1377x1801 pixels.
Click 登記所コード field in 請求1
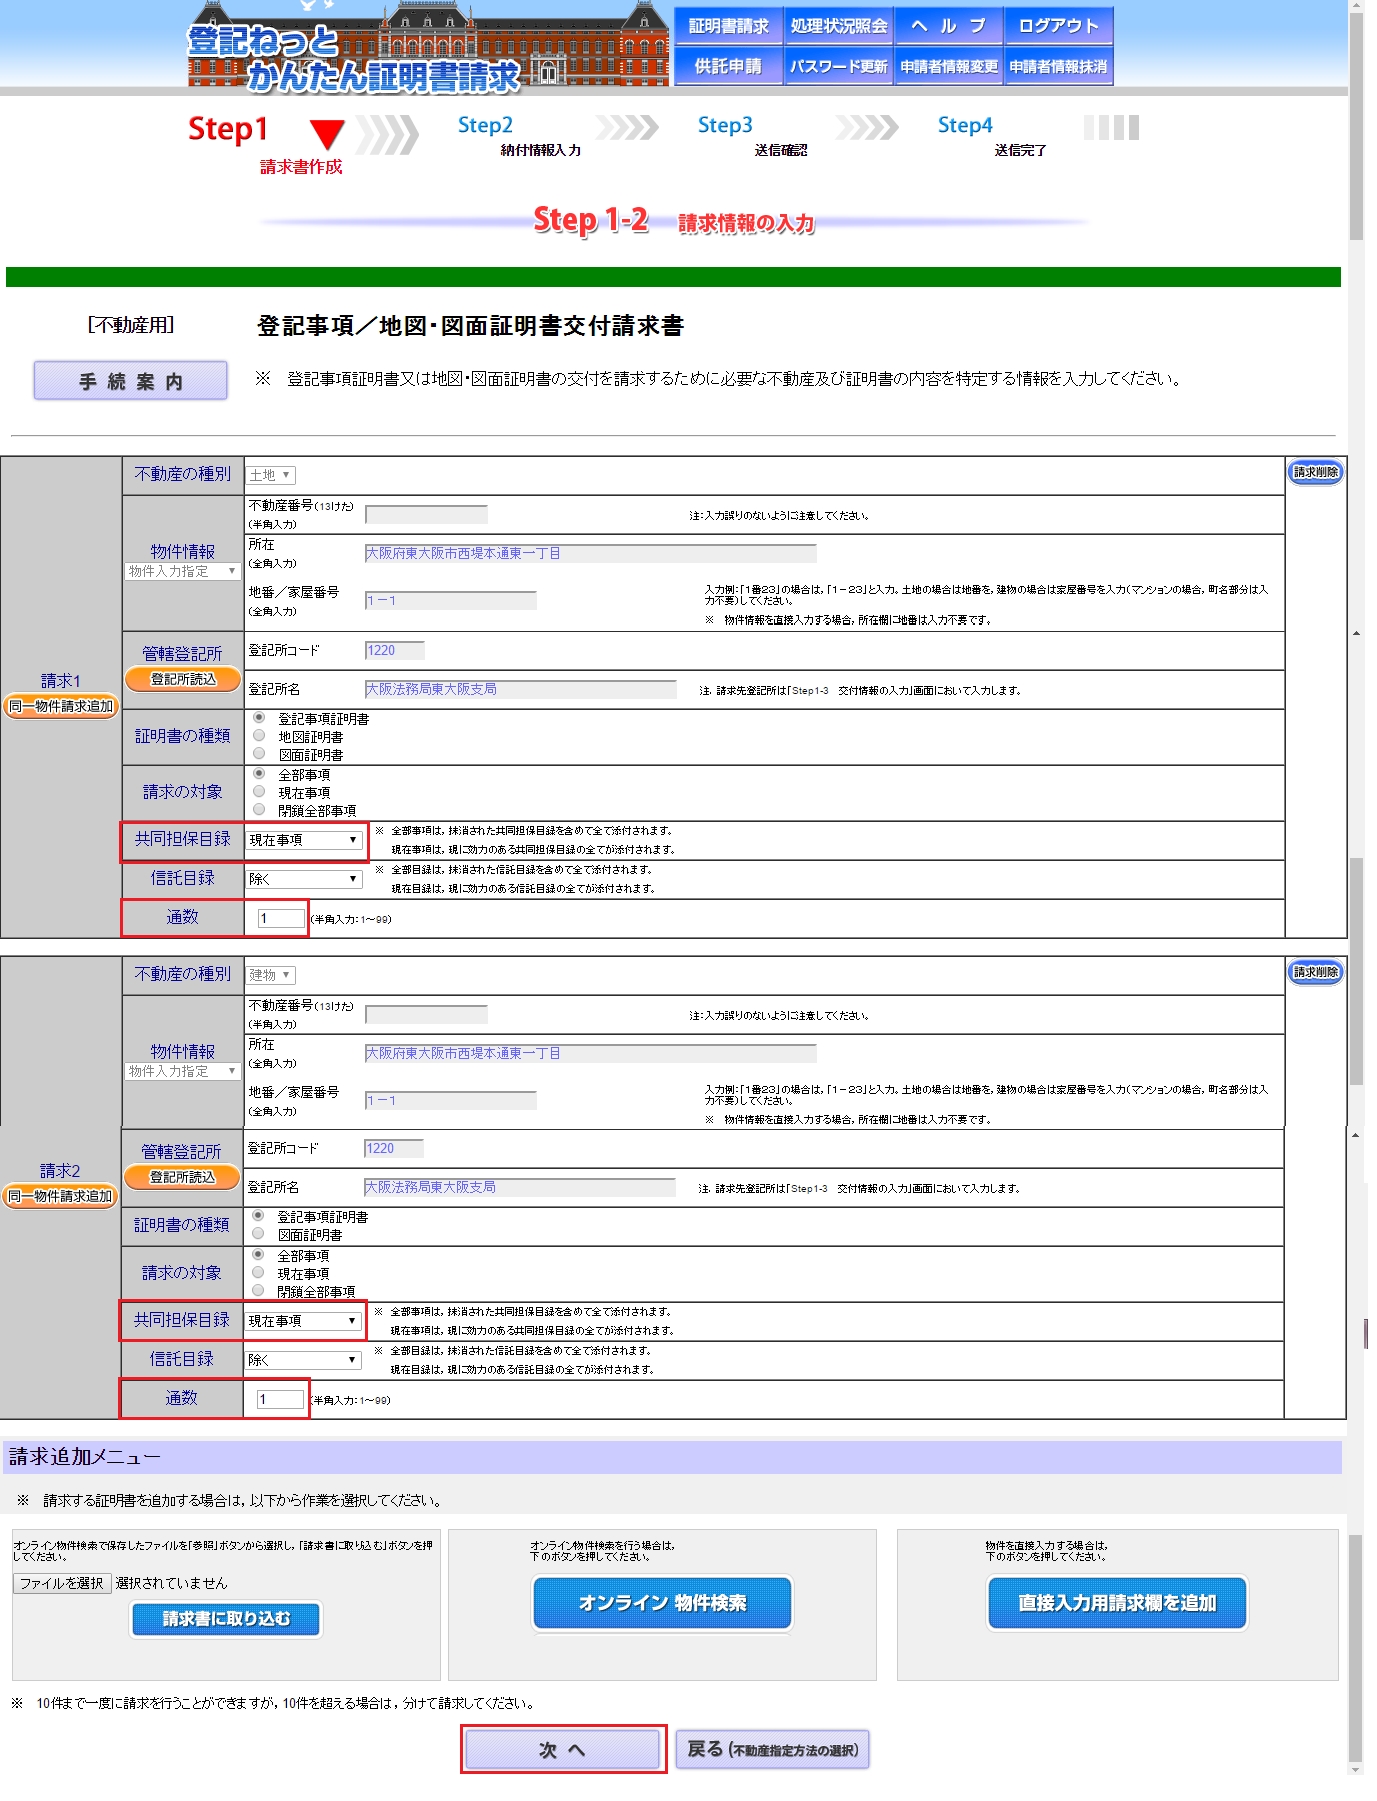point(395,651)
